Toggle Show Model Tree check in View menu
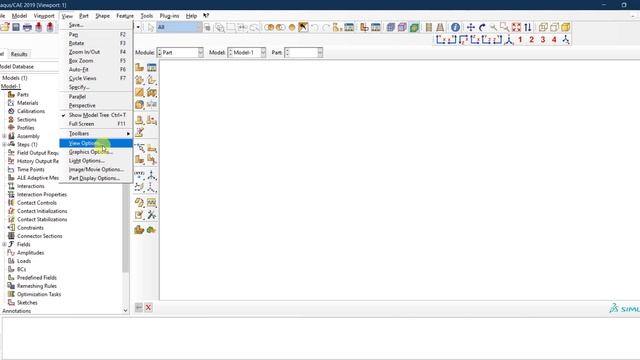This screenshot has width=640, height=360. click(x=96, y=115)
